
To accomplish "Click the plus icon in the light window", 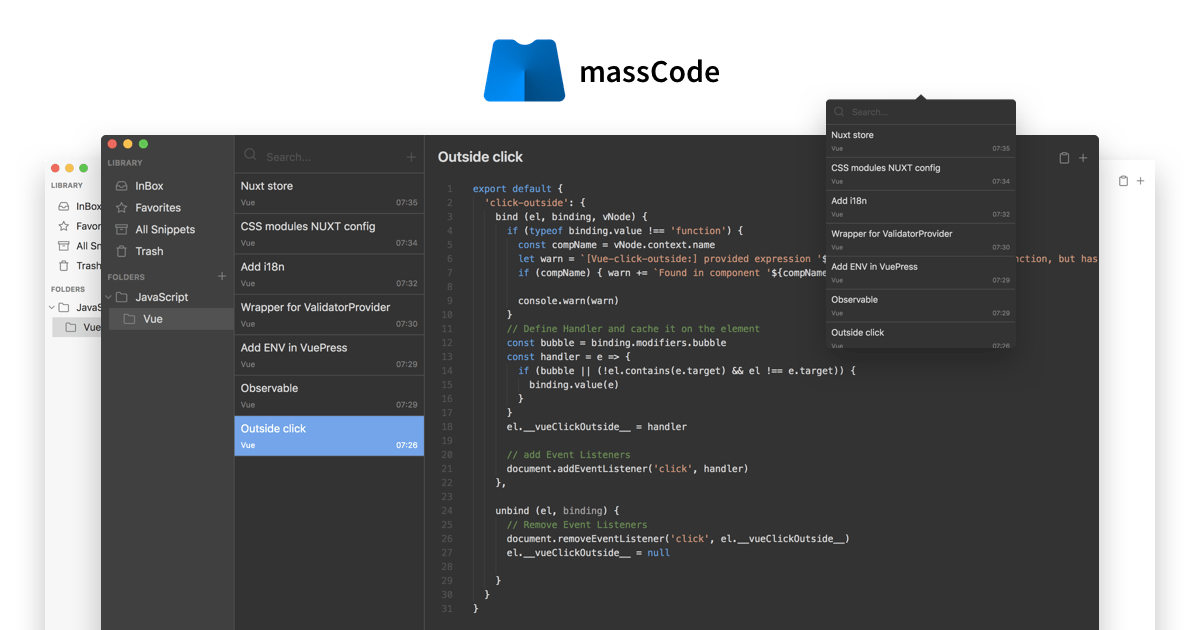I will click(1140, 181).
